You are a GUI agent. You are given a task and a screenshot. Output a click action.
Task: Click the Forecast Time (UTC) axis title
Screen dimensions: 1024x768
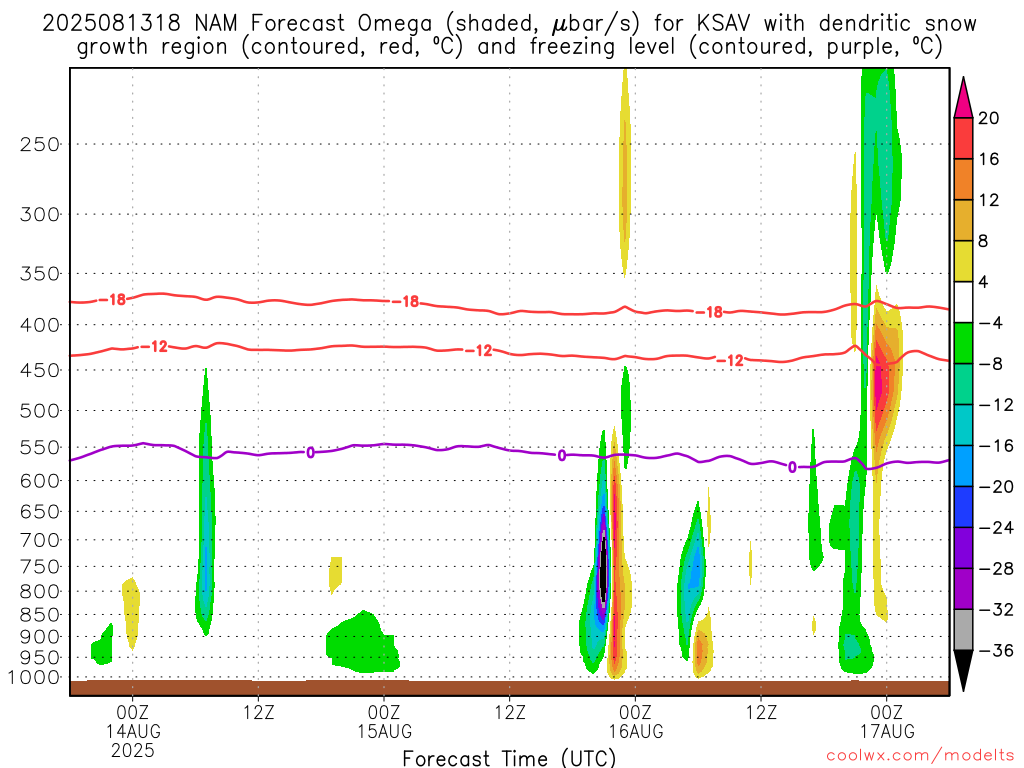[509, 758]
